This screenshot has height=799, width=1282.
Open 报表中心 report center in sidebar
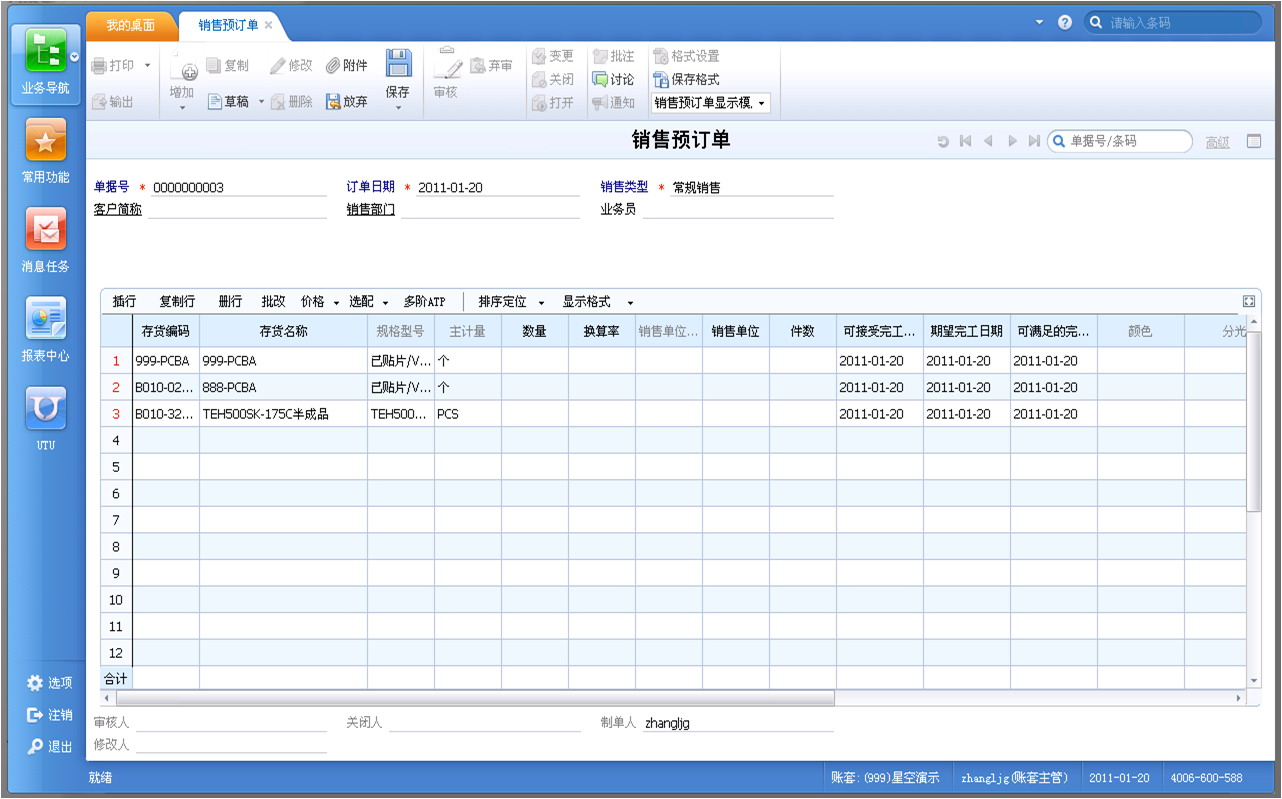coord(45,319)
